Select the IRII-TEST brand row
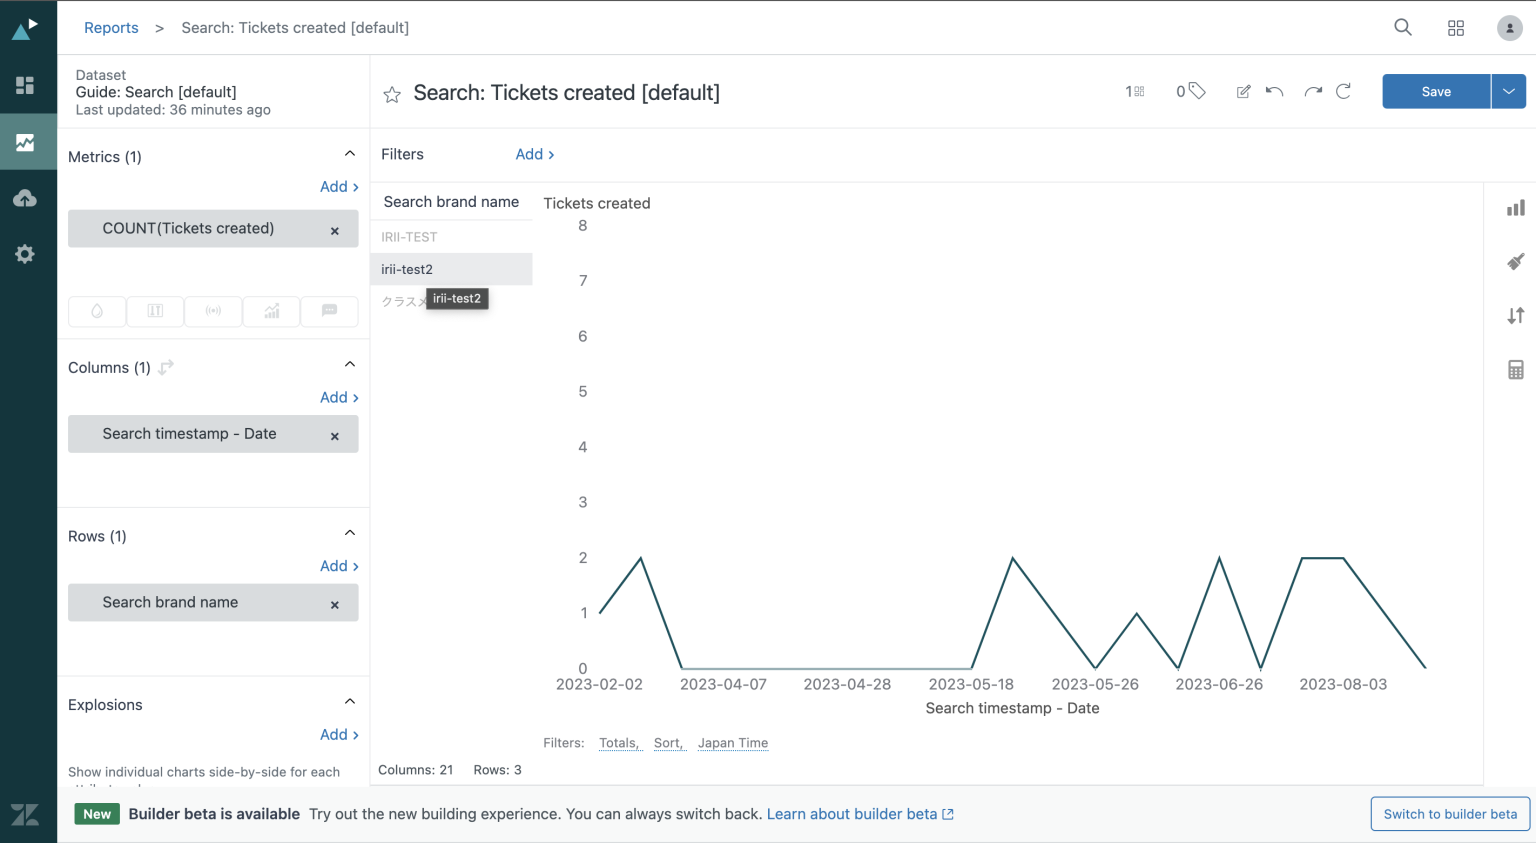Viewport: 1536px width, 843px height. (x=451, y=237)
